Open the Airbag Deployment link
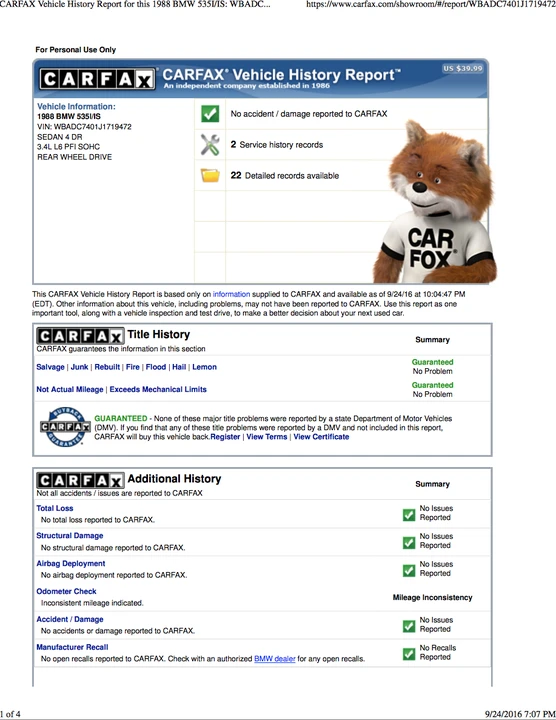Image resolution: width=556 pixels, height=720 pixels. (x=71, y=563)
